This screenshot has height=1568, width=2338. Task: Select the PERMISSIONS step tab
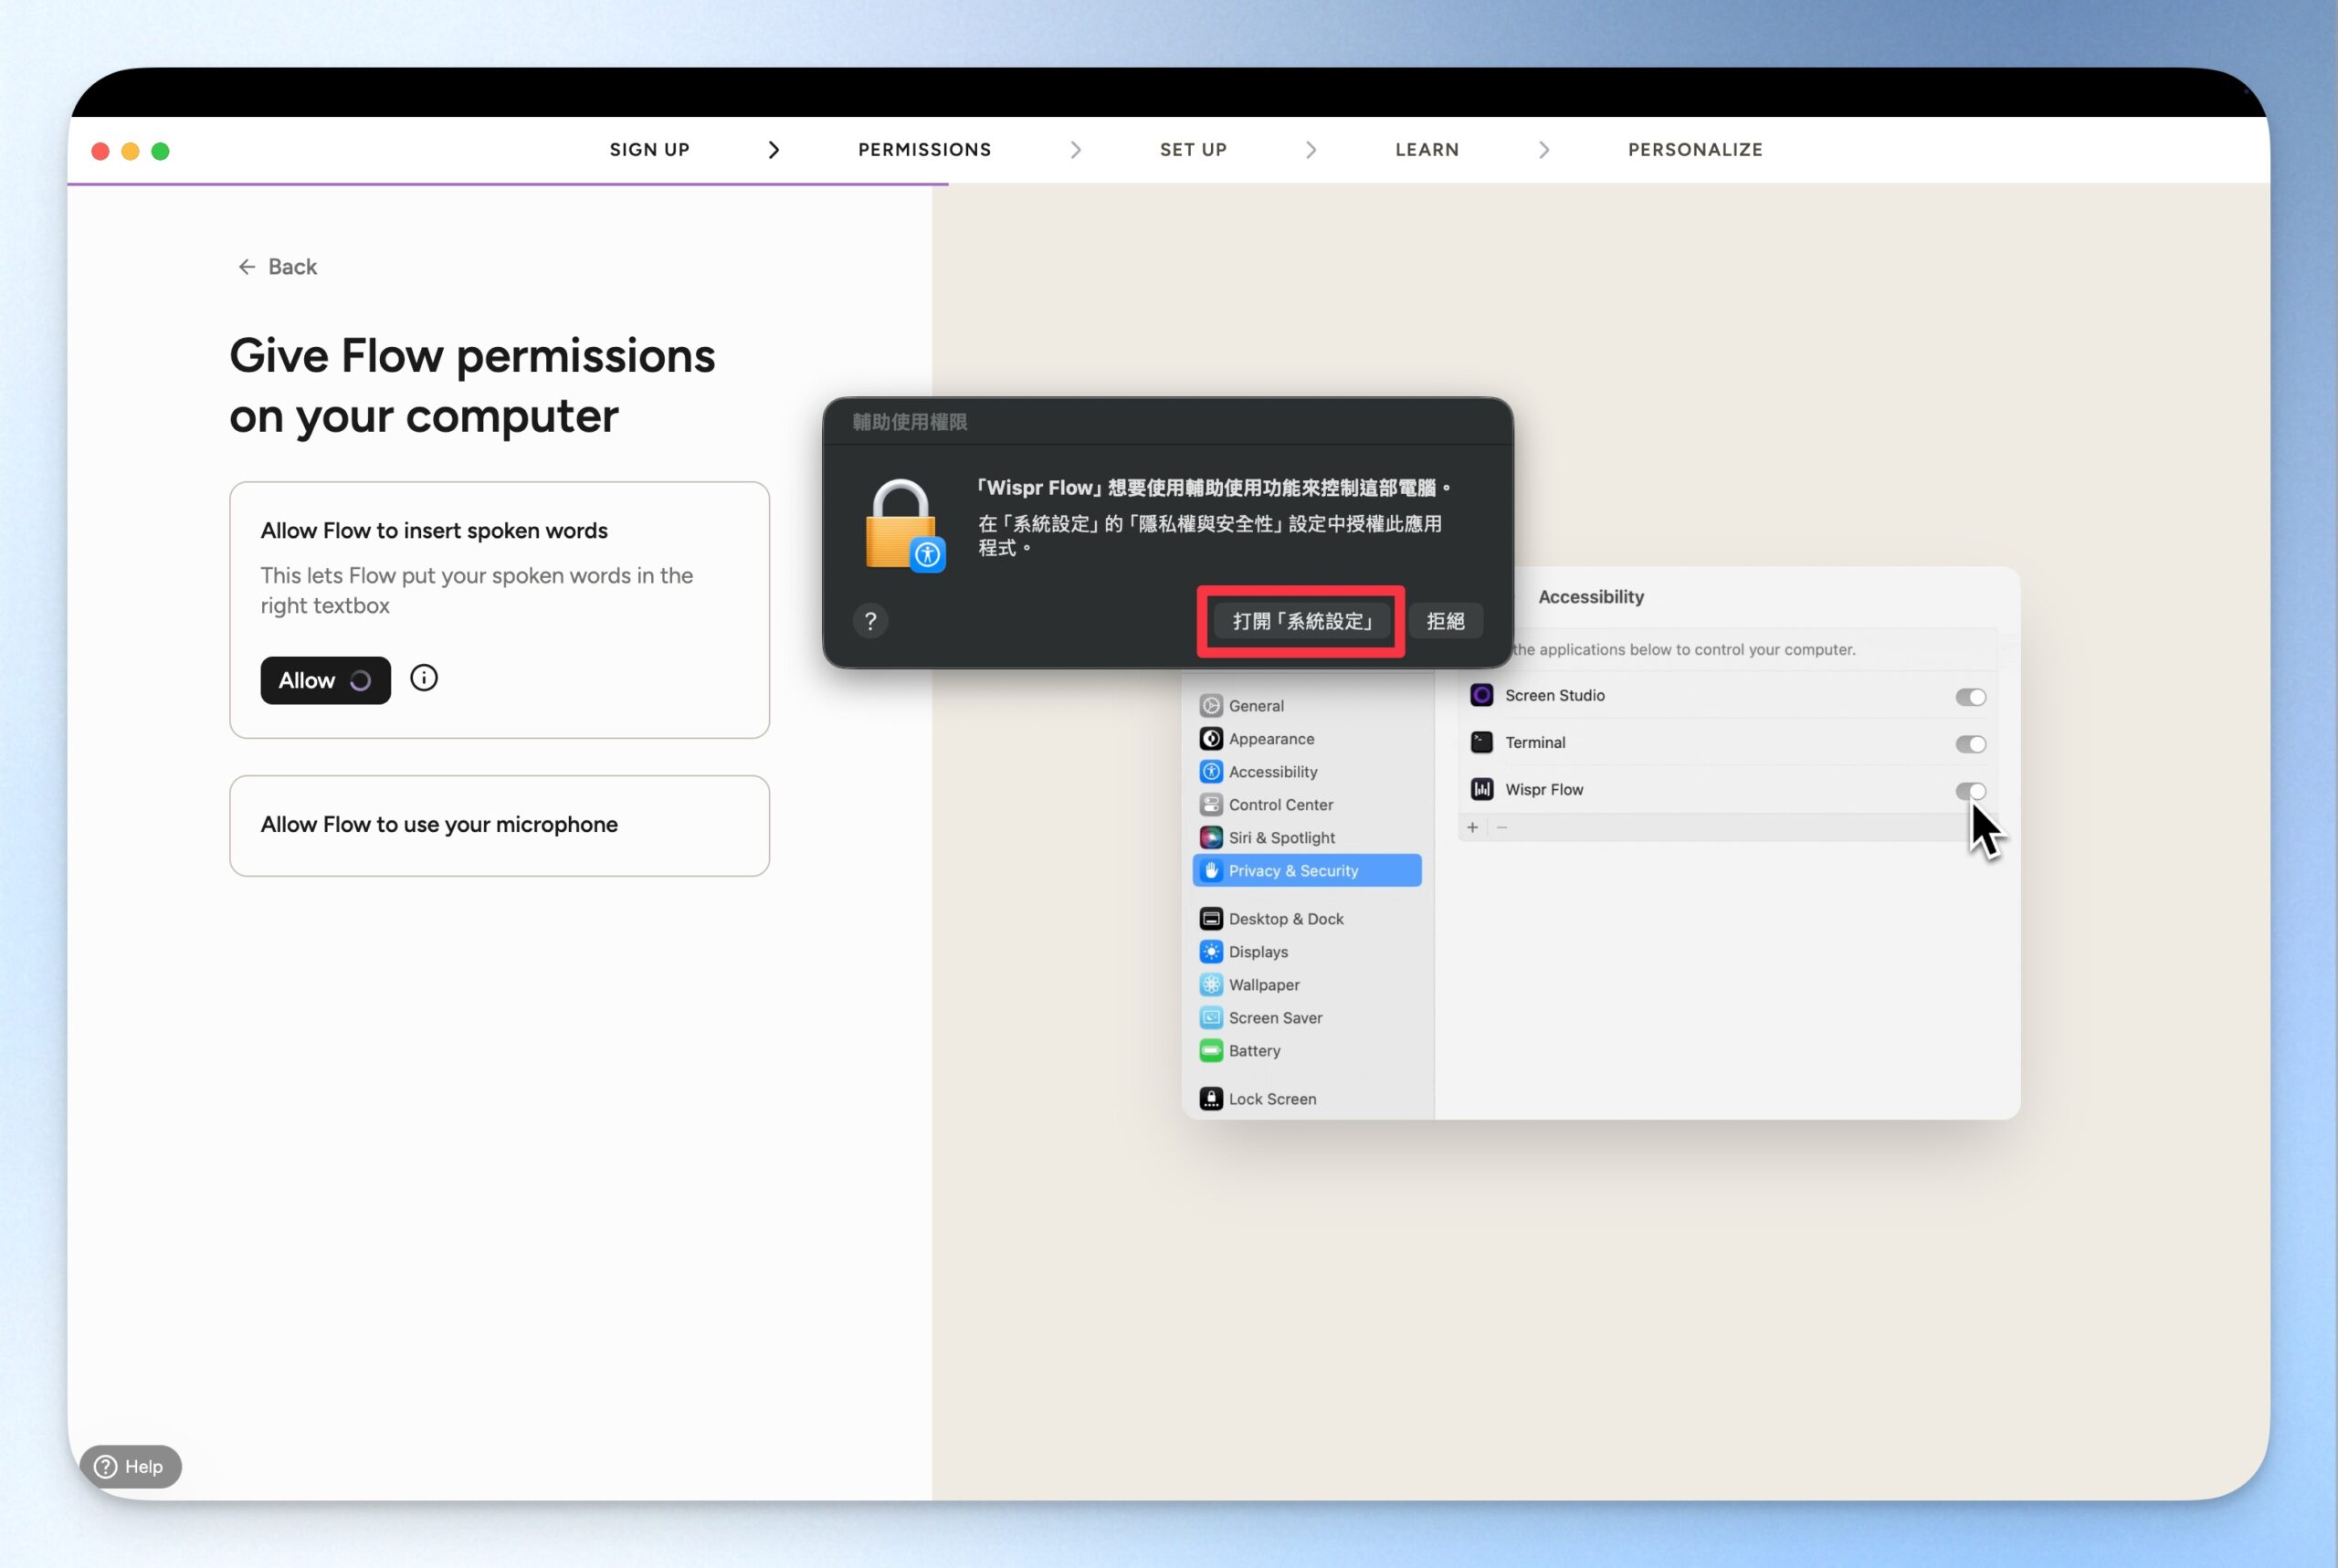(x=924, y=150)
